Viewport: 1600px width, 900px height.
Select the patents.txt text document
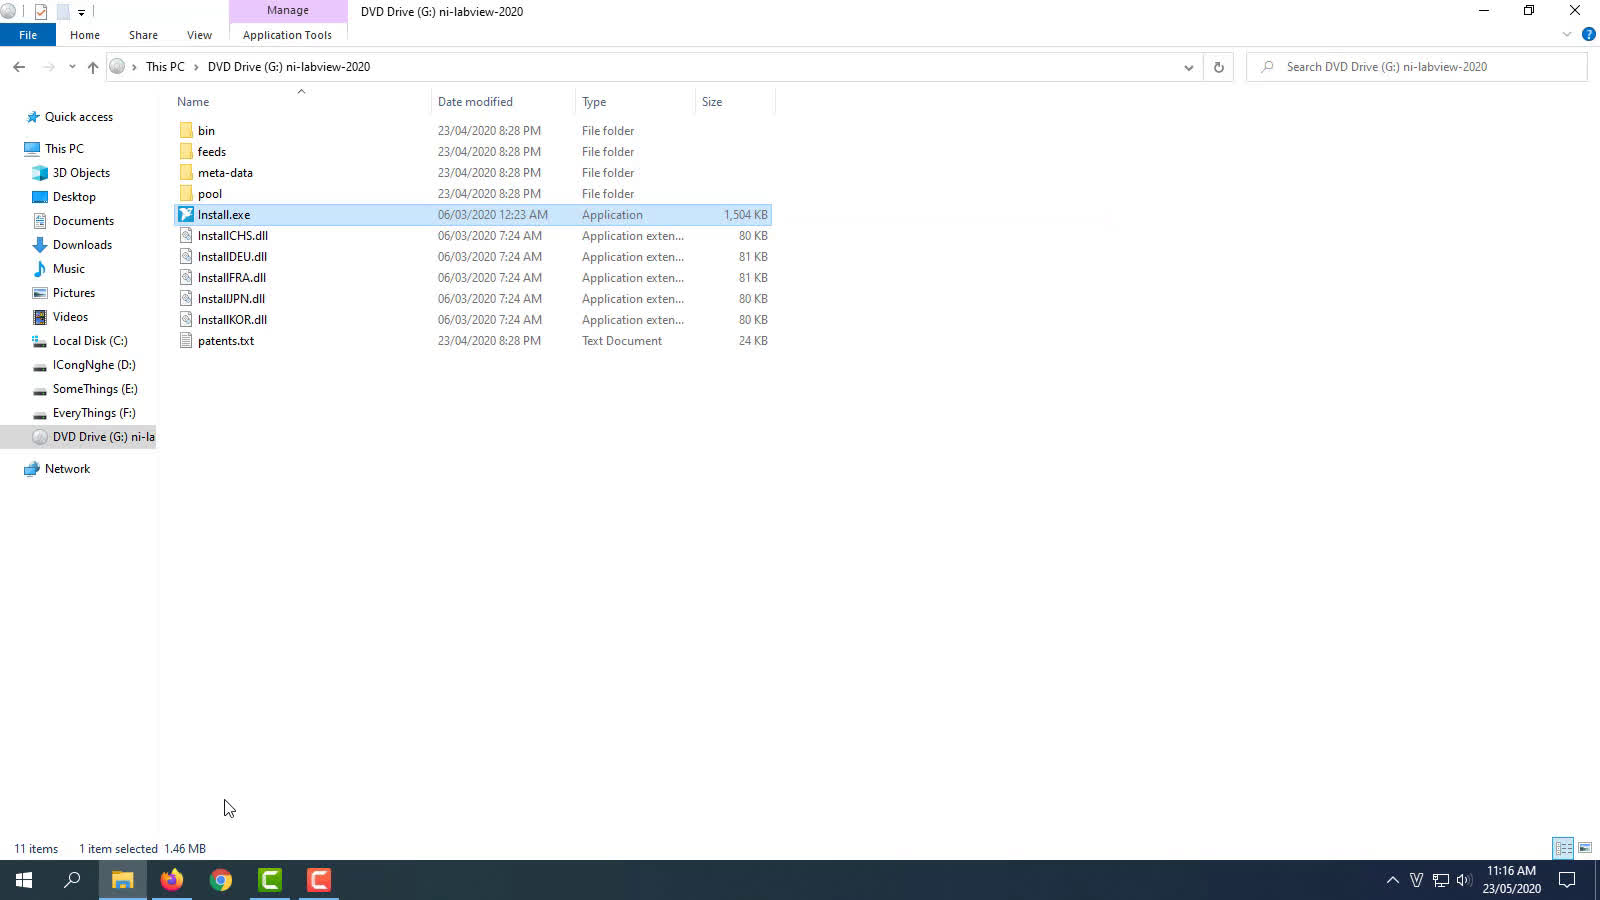click(226, 341)
